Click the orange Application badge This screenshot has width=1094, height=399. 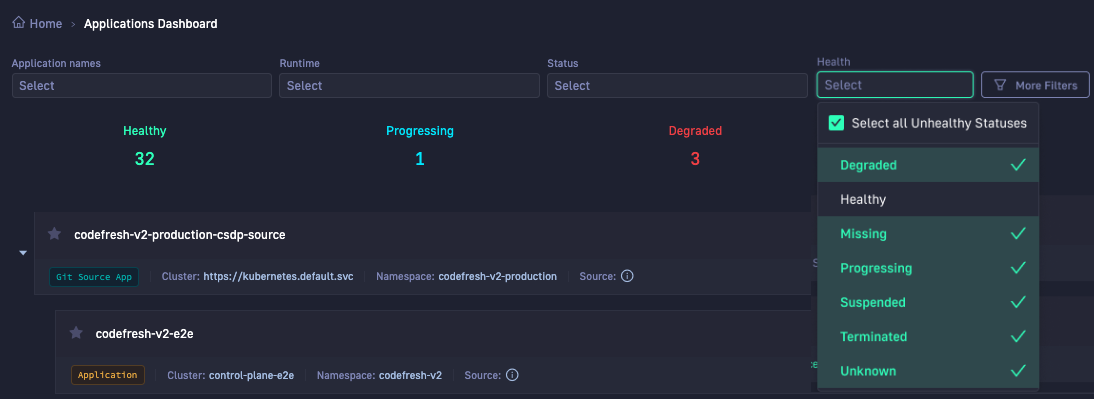(107, 375)
